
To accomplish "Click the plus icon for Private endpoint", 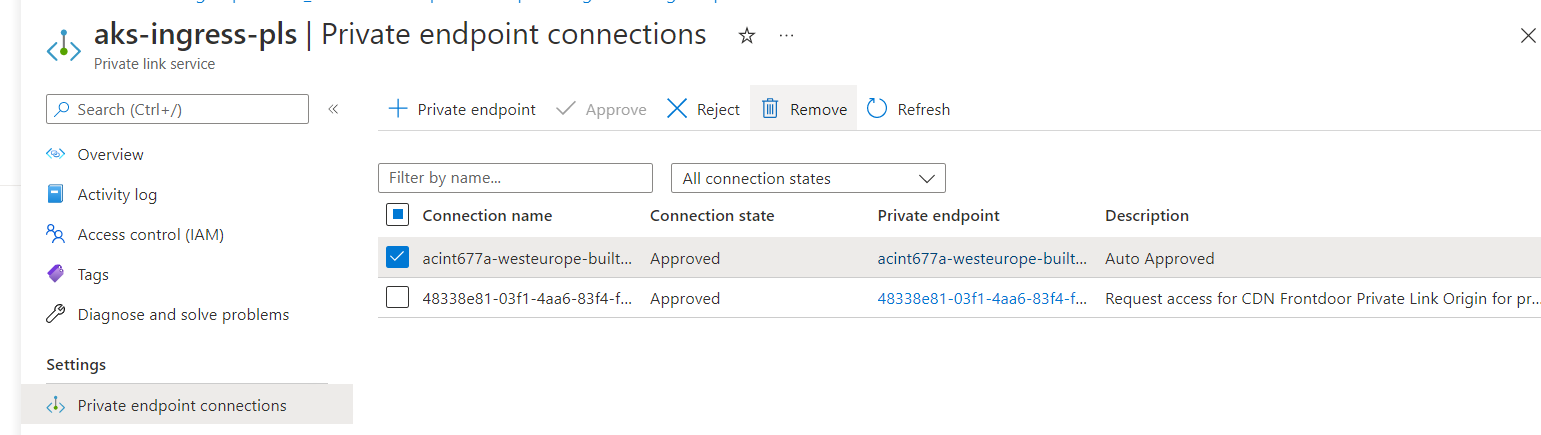I will point(397,109).
